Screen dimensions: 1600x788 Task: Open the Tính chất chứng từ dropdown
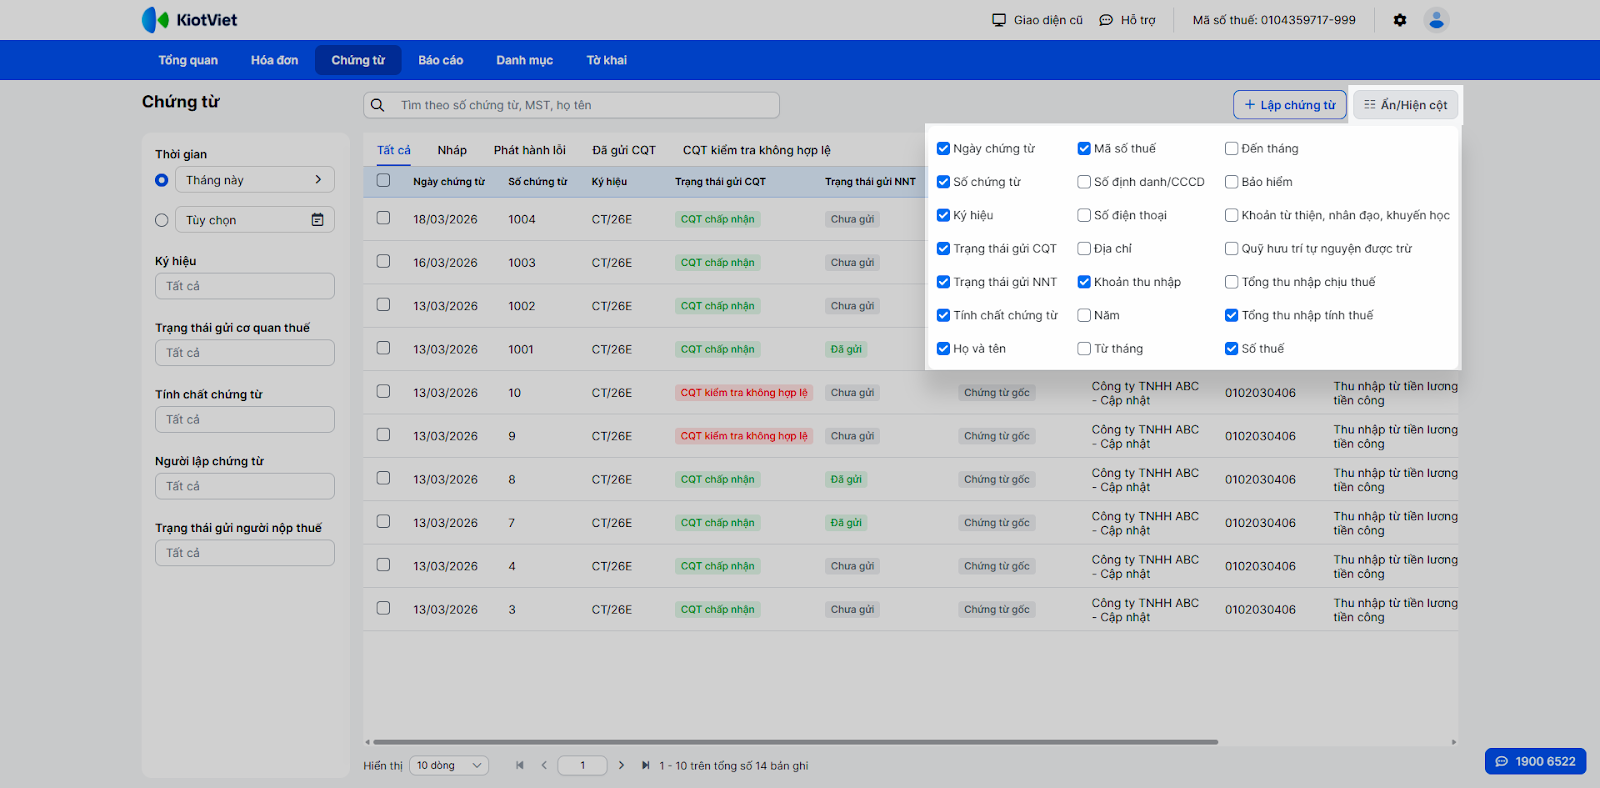(244, 420)
